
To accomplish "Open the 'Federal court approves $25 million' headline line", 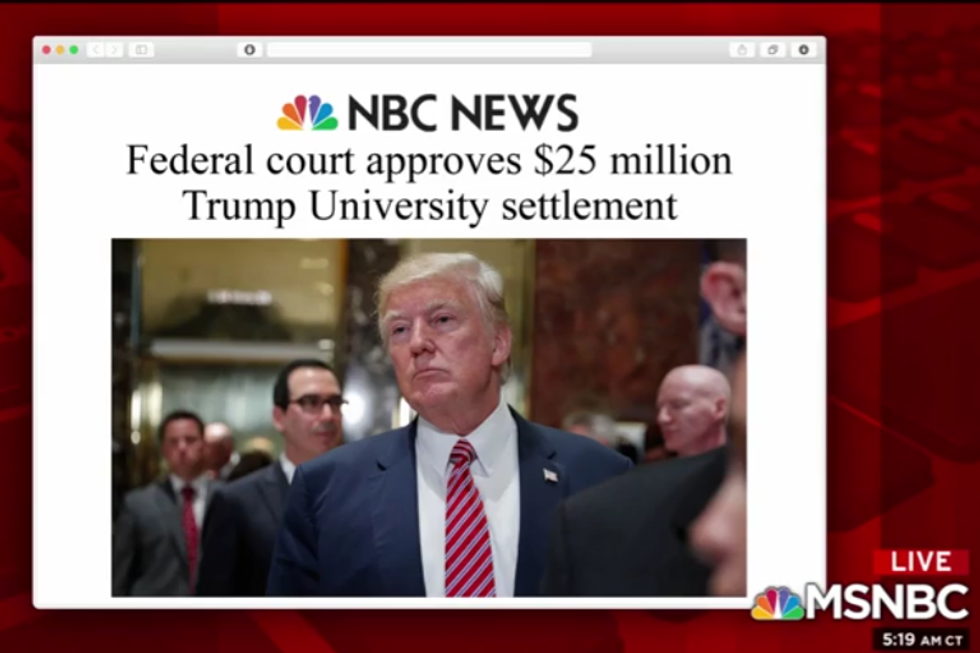I will [x=429, y=160].
